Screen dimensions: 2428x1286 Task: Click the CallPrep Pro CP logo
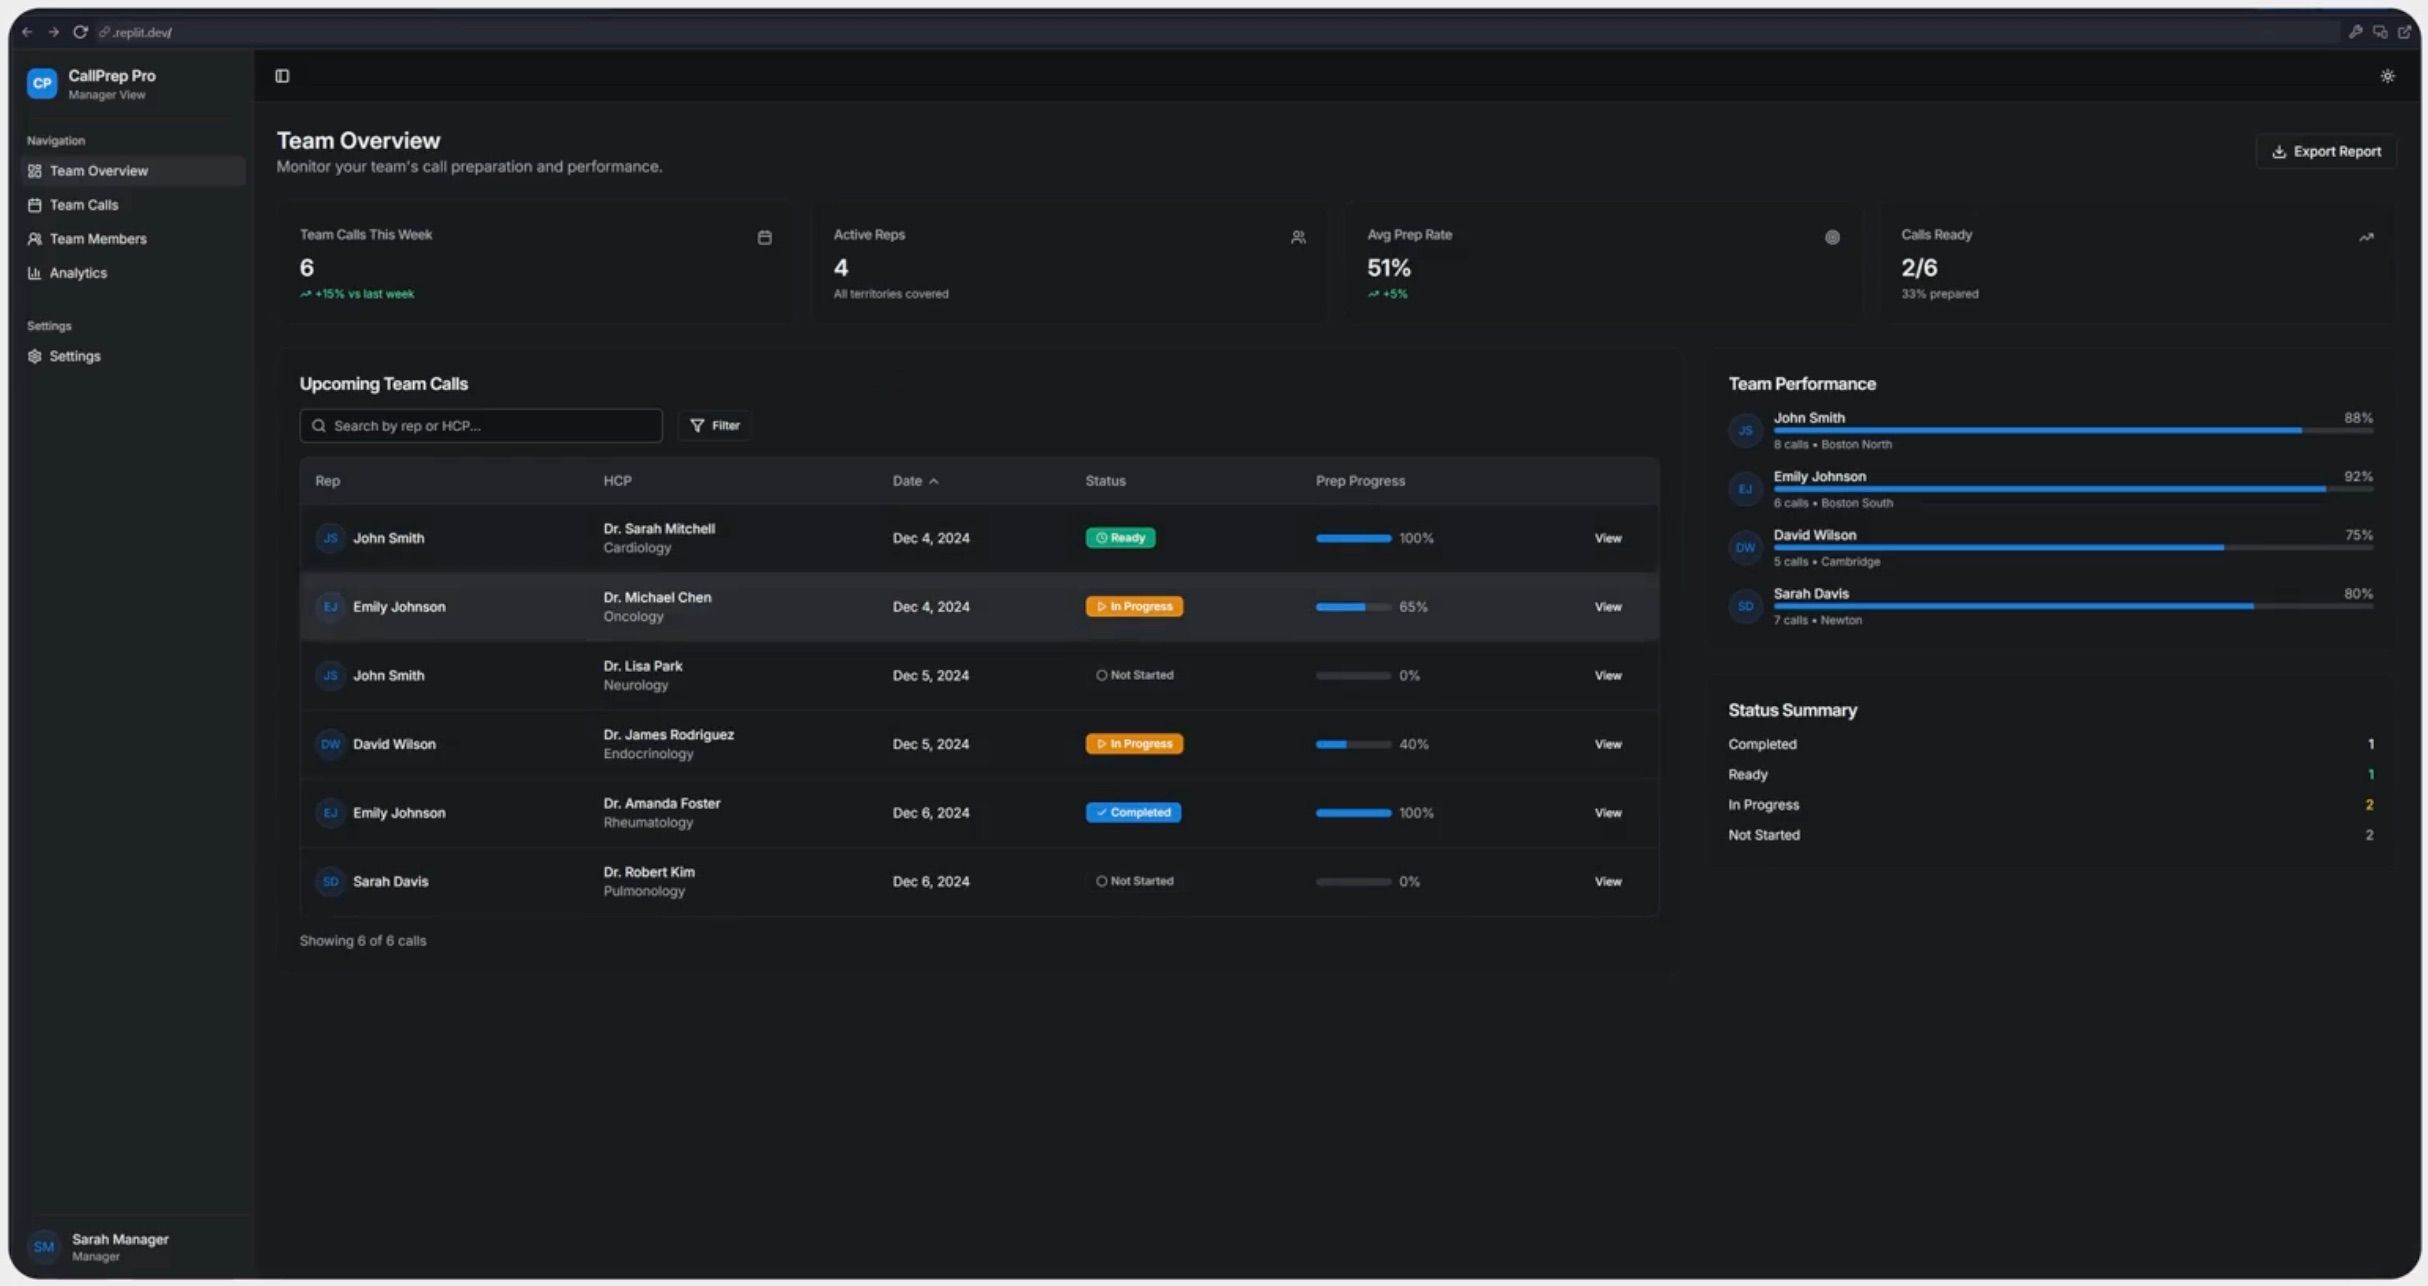click(42, 84)
